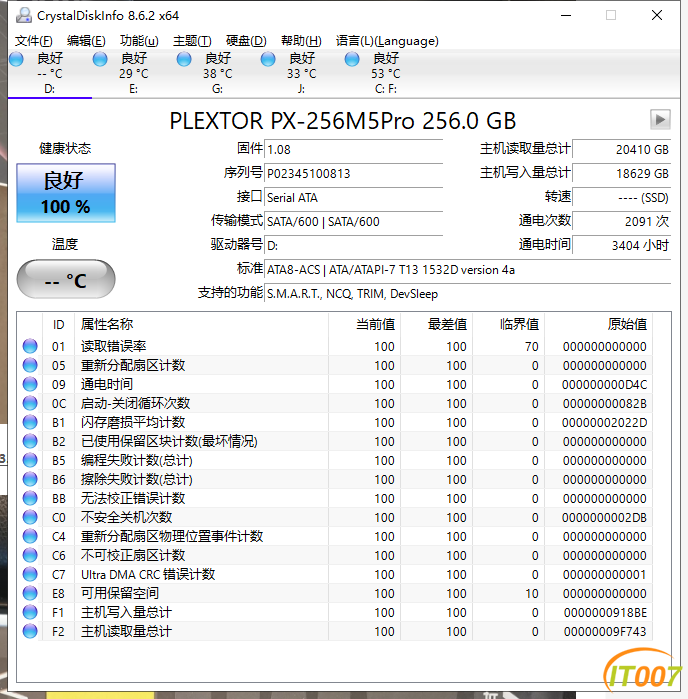Click the status orb of attribute C0 不安全关机次数
Image resolution: width=688 pixels, height=699 pixels.
(x=30, y=517)
